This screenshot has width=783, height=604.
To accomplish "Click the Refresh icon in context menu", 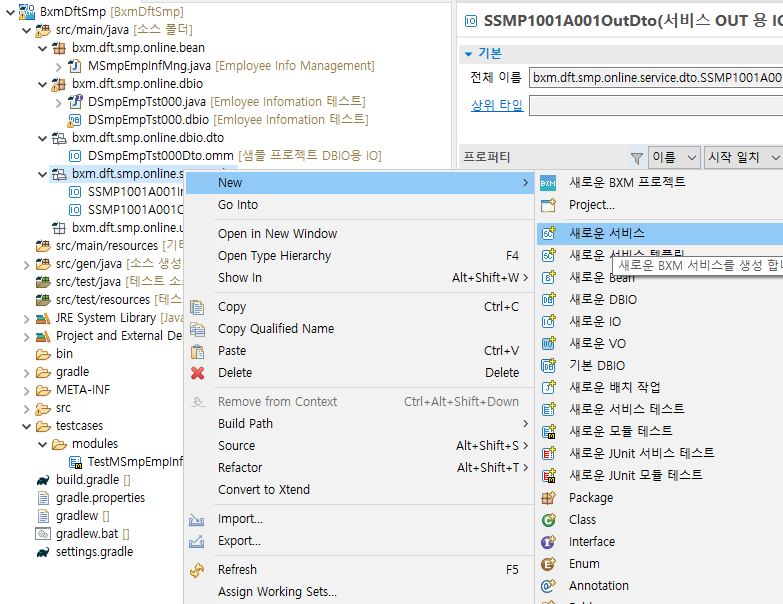I will (198, 570).
